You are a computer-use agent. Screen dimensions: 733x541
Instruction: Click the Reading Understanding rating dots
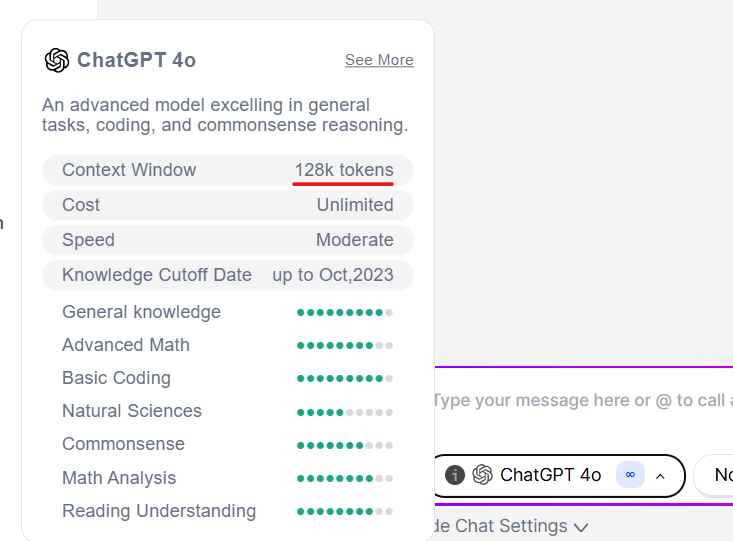click(345, 512)
